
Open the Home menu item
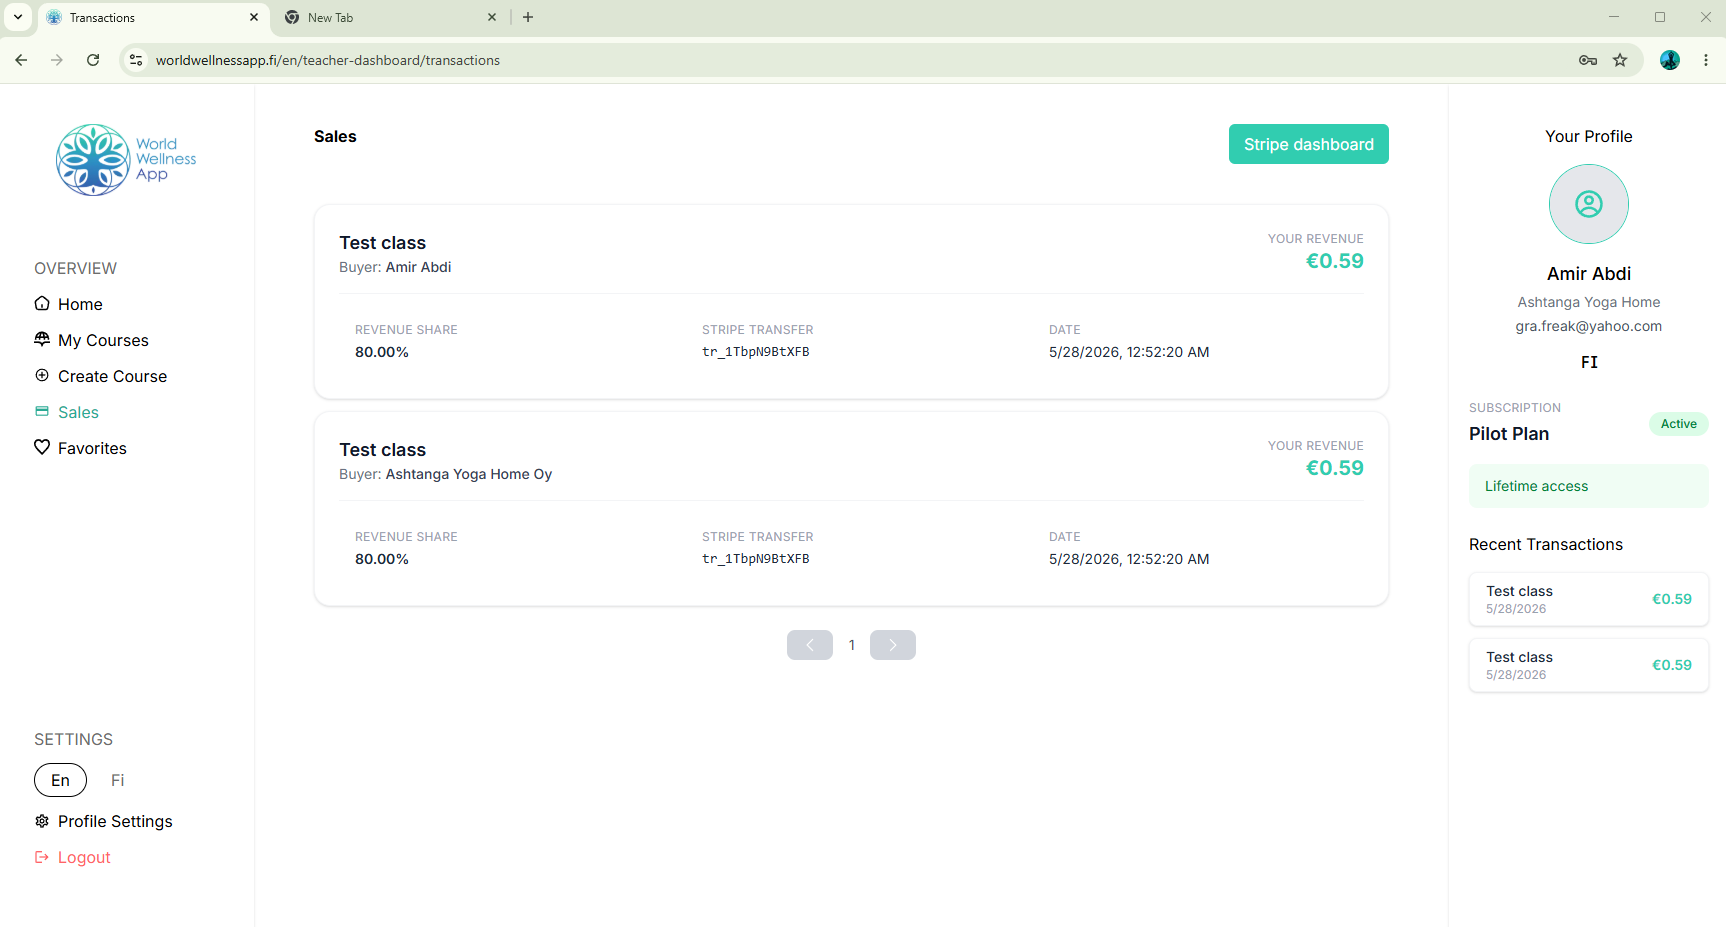tap(80, 304)
